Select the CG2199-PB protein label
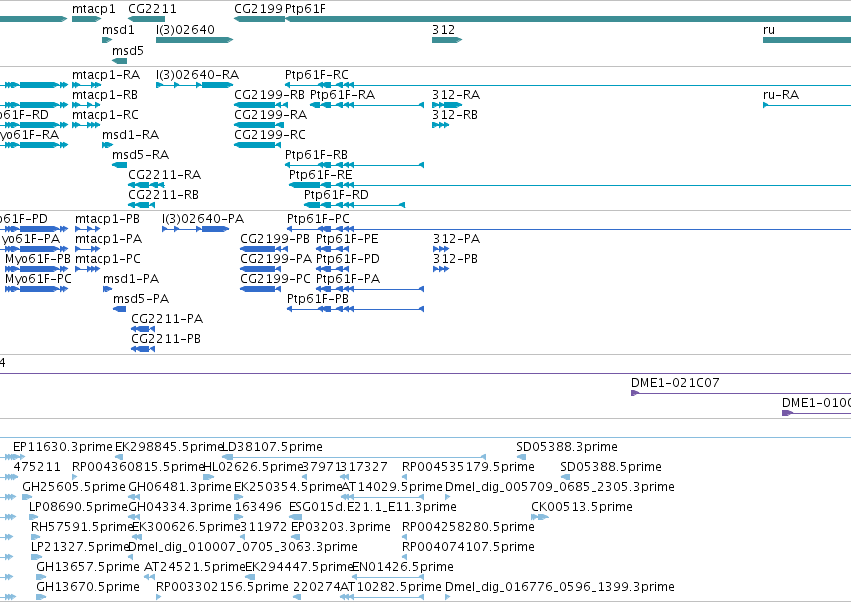Screen dimensions: 851x602 tap(275, 239)
